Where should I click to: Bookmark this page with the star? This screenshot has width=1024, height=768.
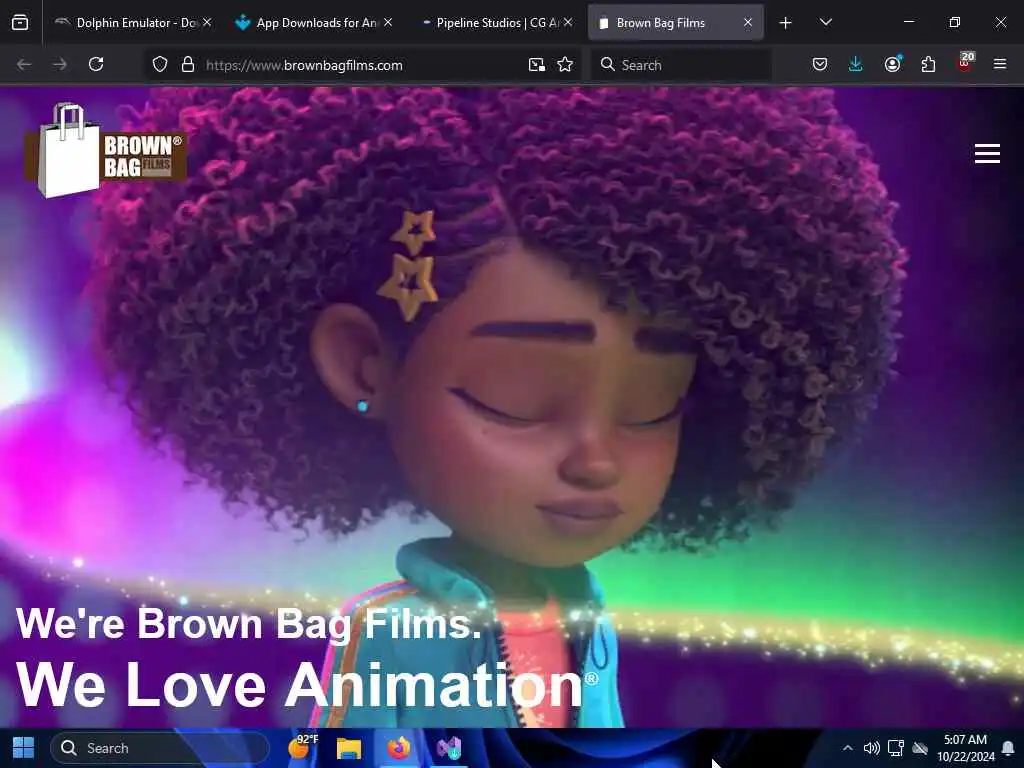coord(566,65)
